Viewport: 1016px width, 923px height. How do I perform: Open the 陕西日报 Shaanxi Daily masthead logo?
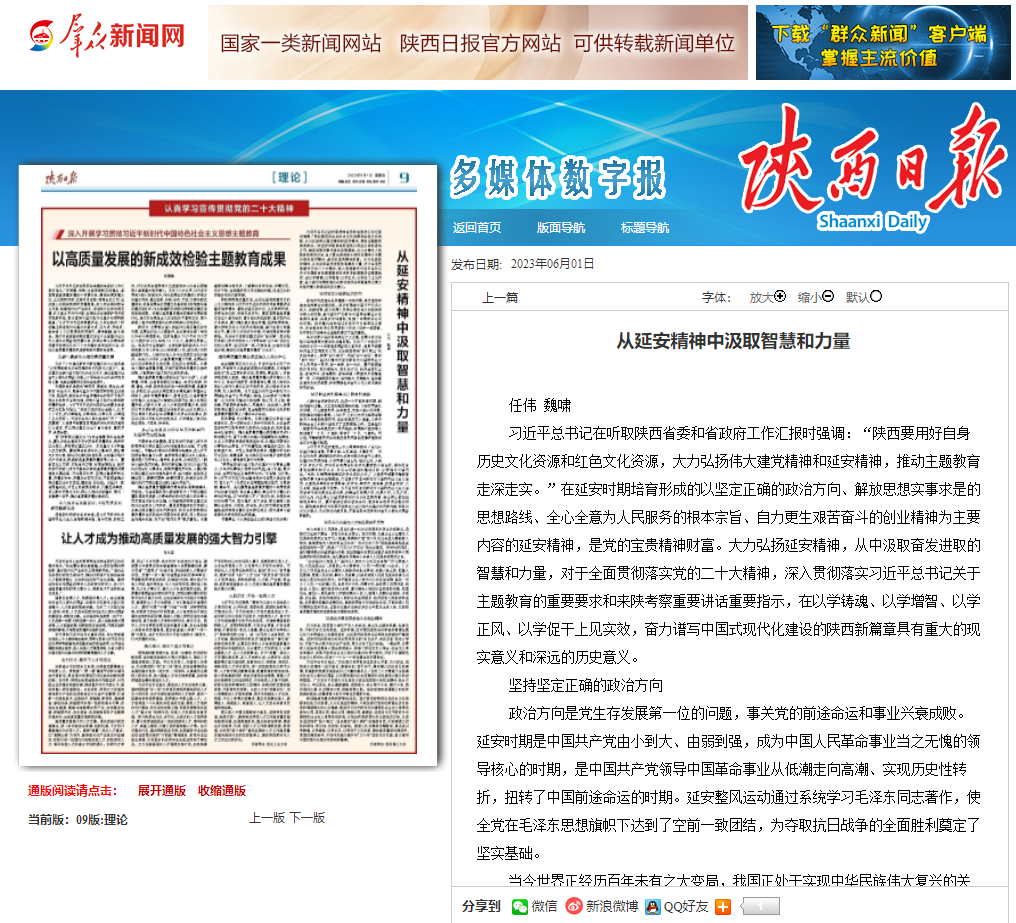click(x=873, y=168)
